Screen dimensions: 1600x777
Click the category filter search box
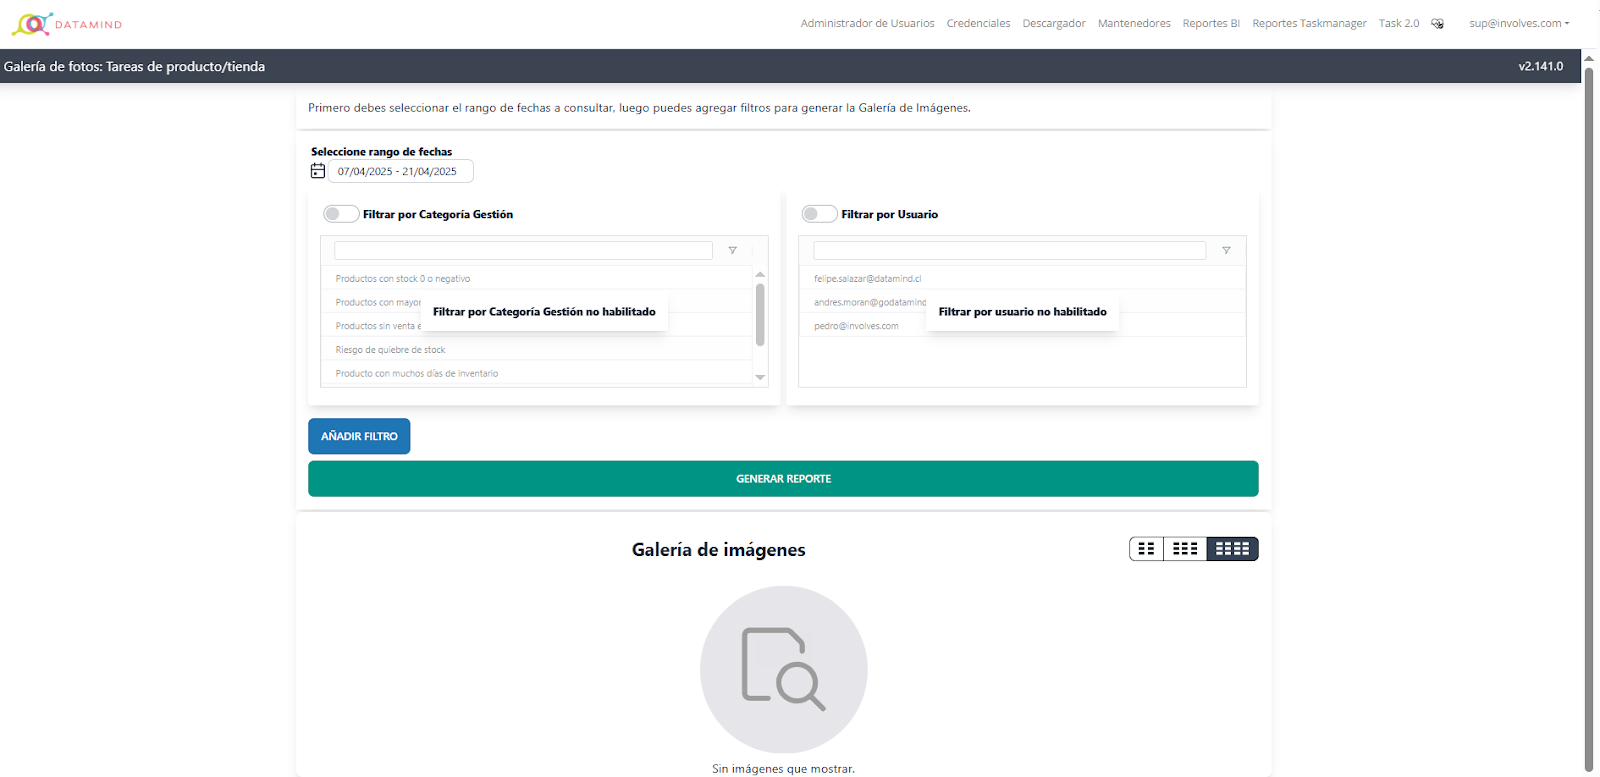(x=523, y=250)
